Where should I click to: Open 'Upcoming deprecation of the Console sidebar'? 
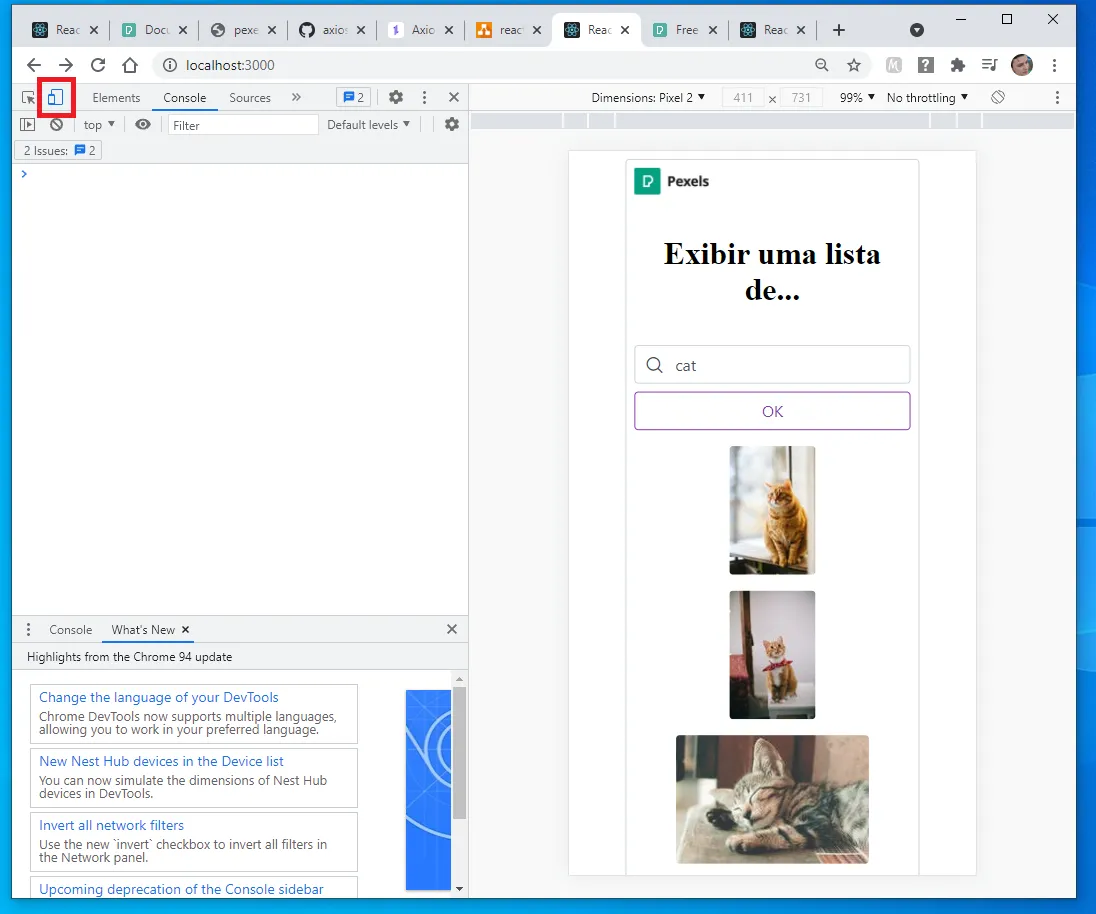click(181, 890)
